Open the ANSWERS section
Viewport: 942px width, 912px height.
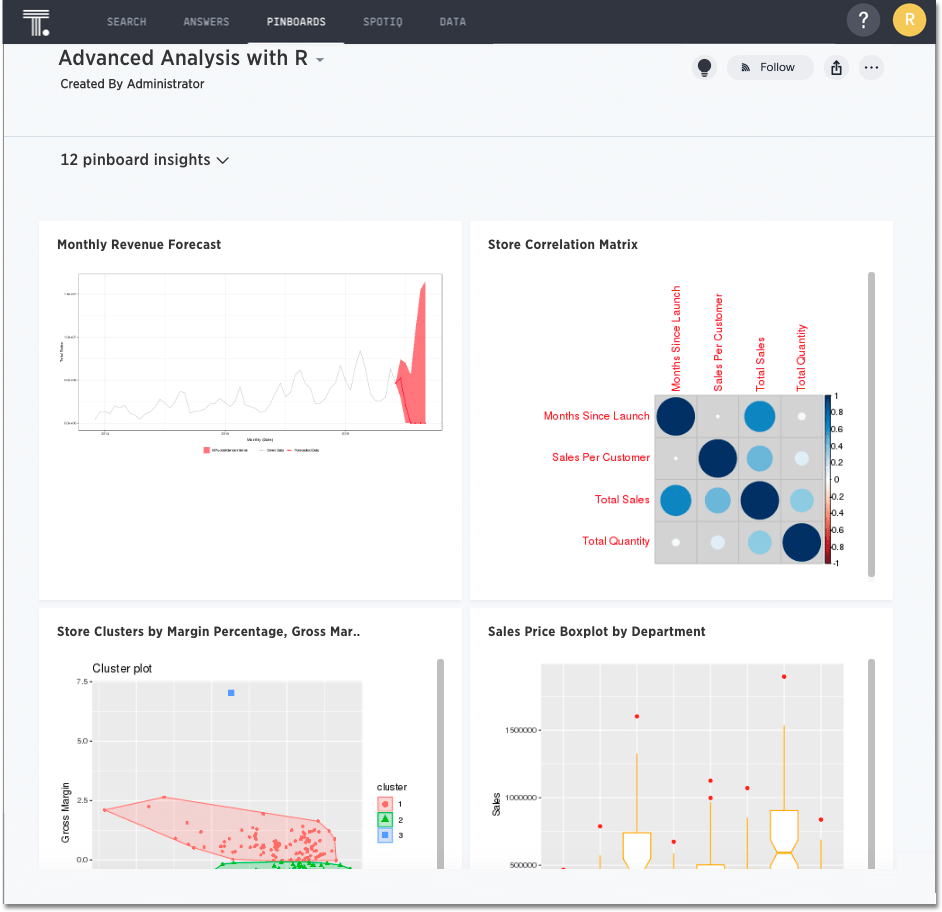pyautogui.click(x=206, y=21)
